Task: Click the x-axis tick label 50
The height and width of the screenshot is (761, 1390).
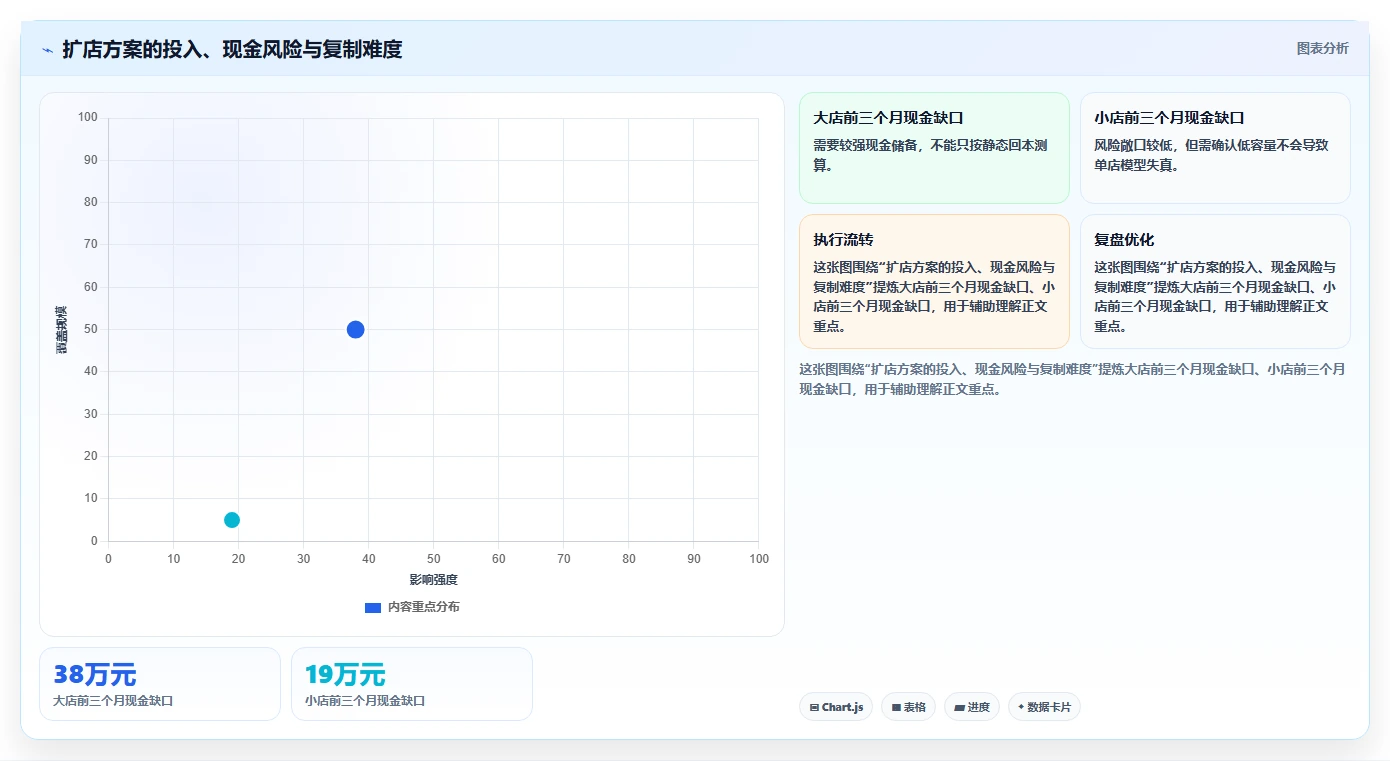Action: [x=433, y=559]
